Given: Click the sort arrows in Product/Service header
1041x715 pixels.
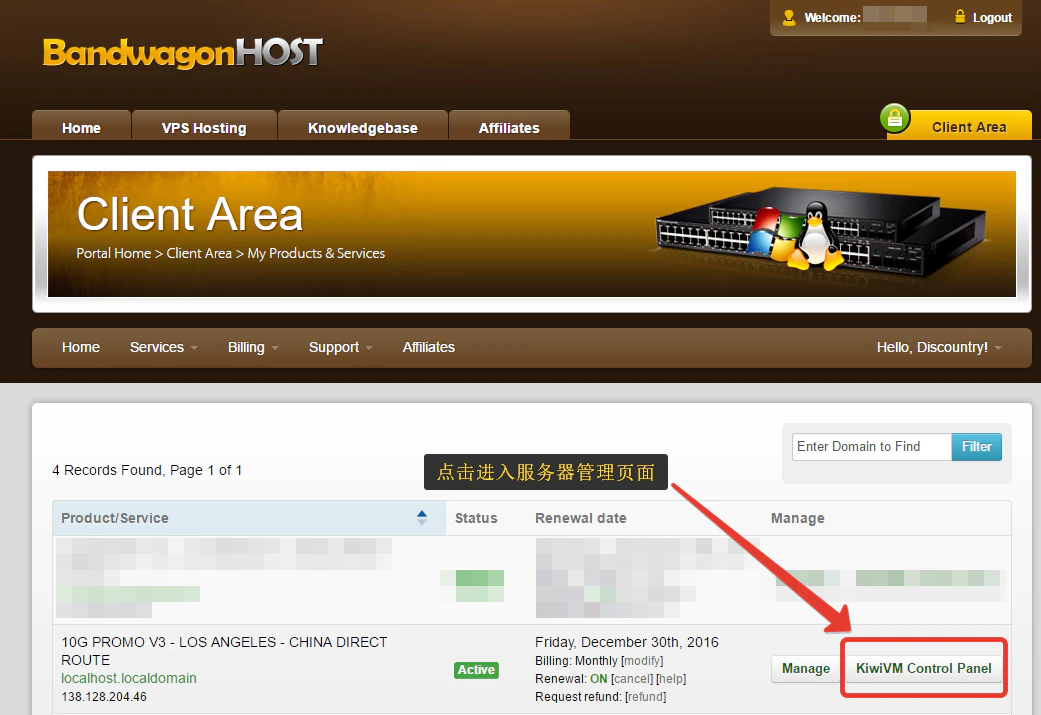Looking at the screenshot, I should click(422, 518).
